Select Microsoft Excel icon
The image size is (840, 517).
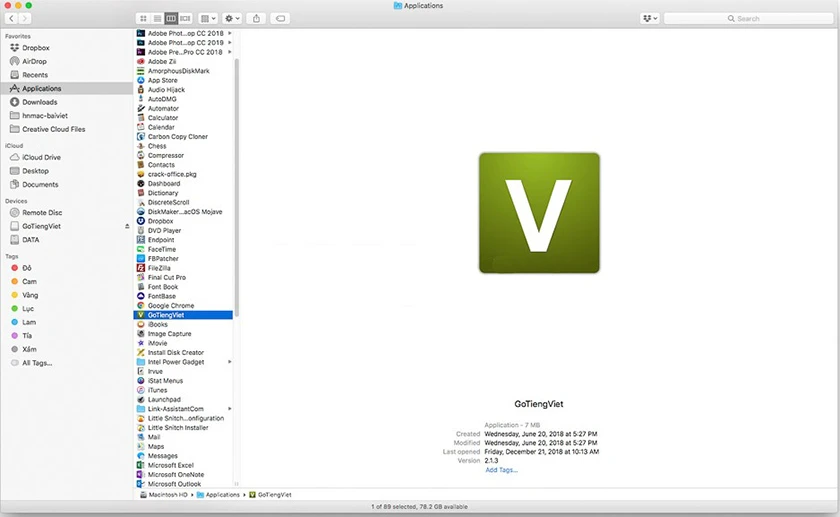pyautogui.click(x=141, y=465)
